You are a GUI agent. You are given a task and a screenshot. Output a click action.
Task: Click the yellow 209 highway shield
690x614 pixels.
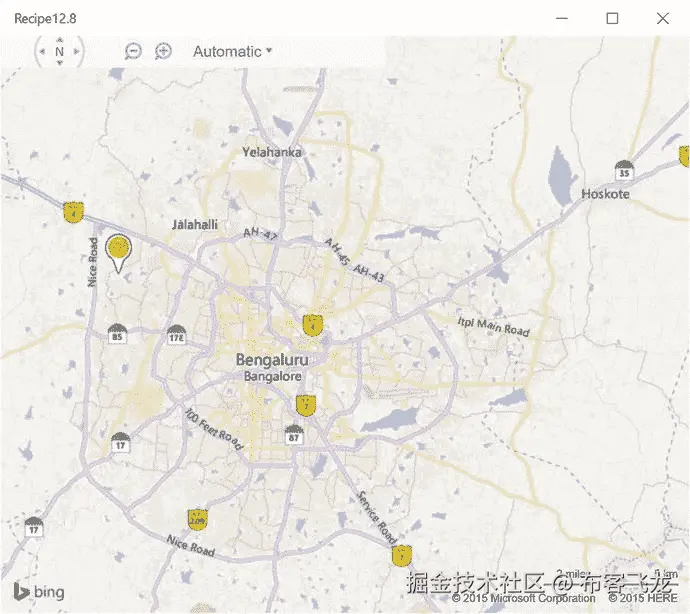pyautogui.click(x=198, y=519)
